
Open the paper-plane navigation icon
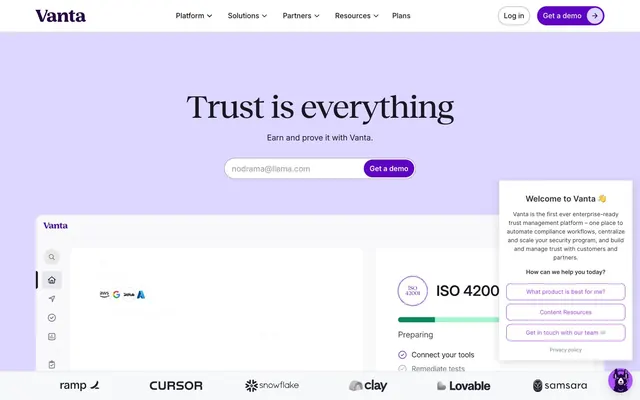click(x=52, y=299)
